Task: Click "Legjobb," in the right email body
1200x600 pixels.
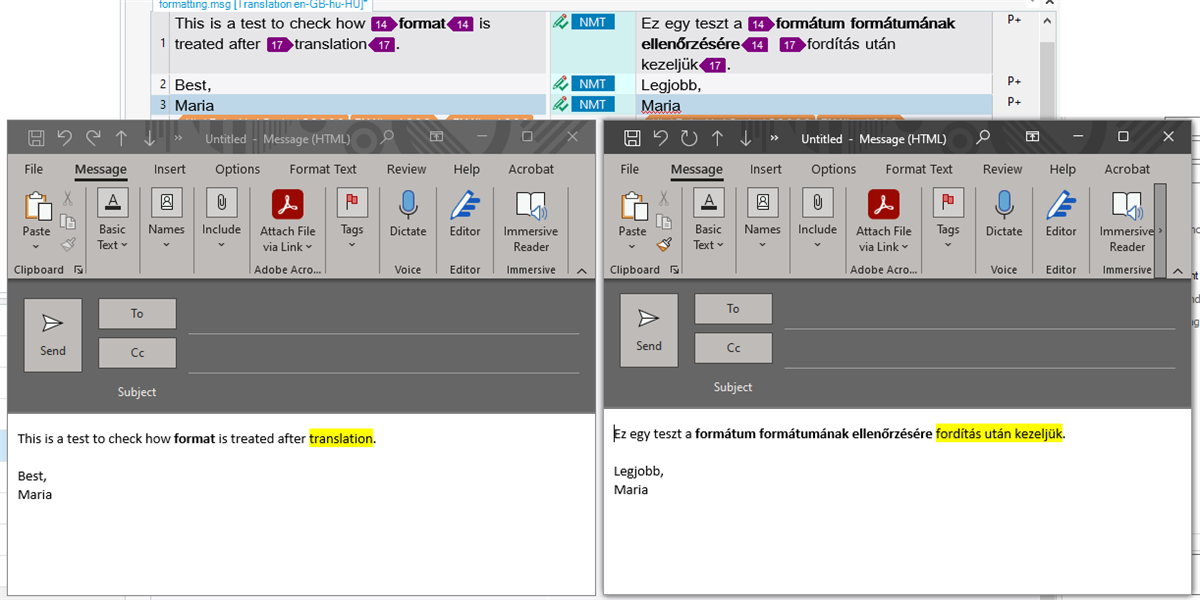Action: [x=639, y=471]
